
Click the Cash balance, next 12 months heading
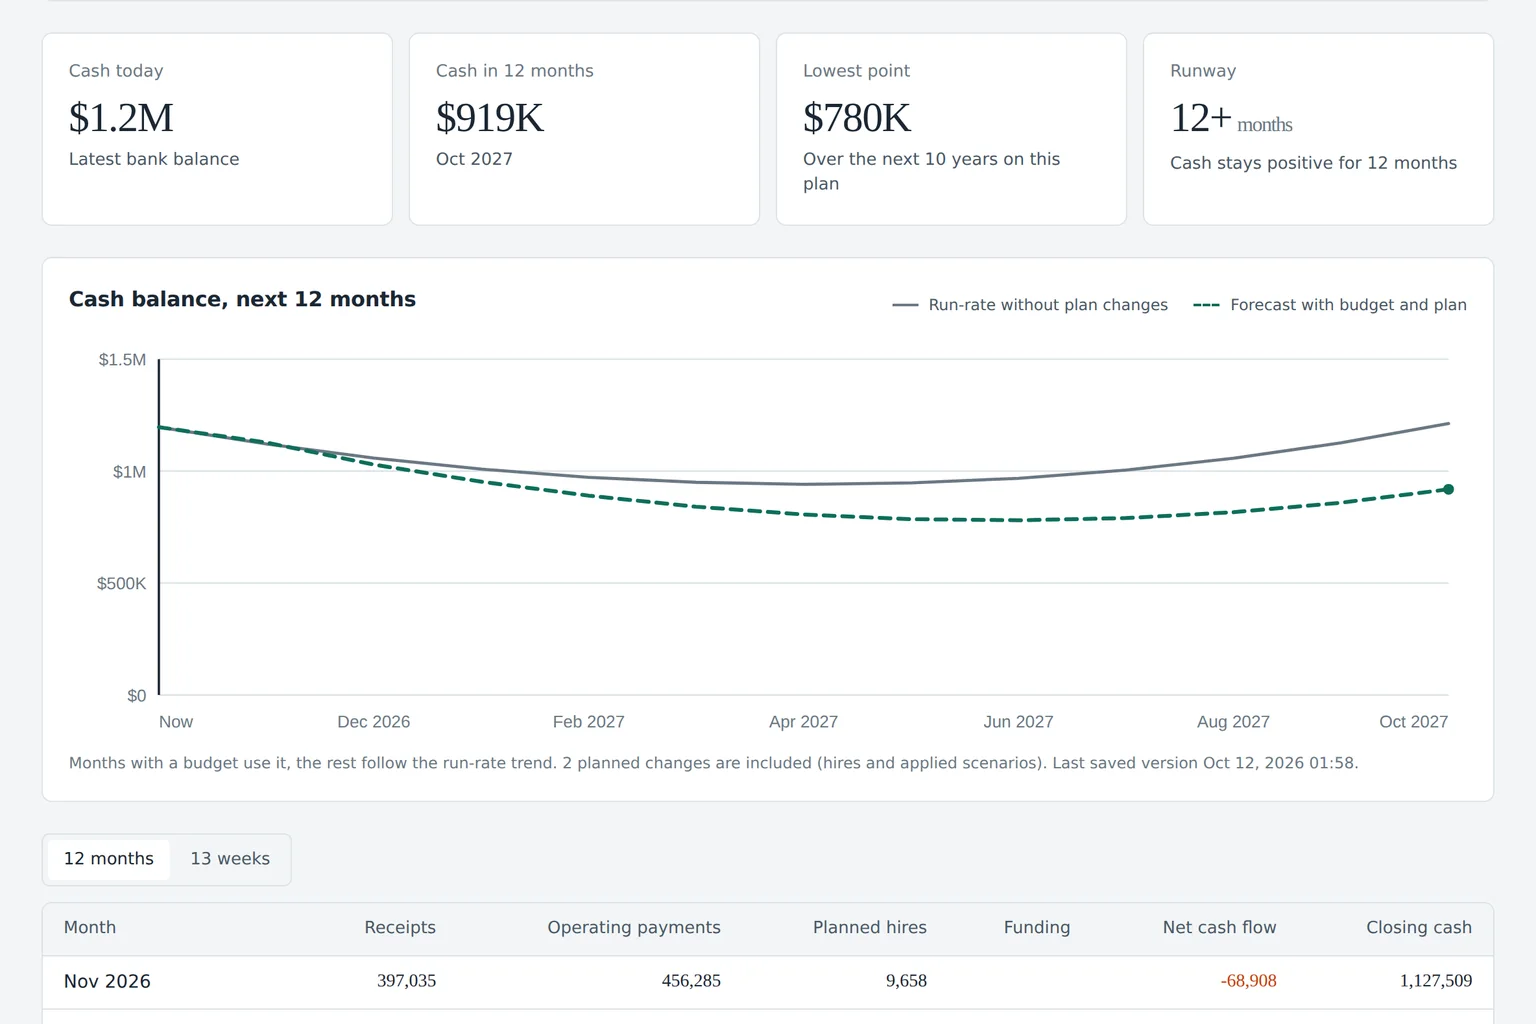tap(242, 299)
